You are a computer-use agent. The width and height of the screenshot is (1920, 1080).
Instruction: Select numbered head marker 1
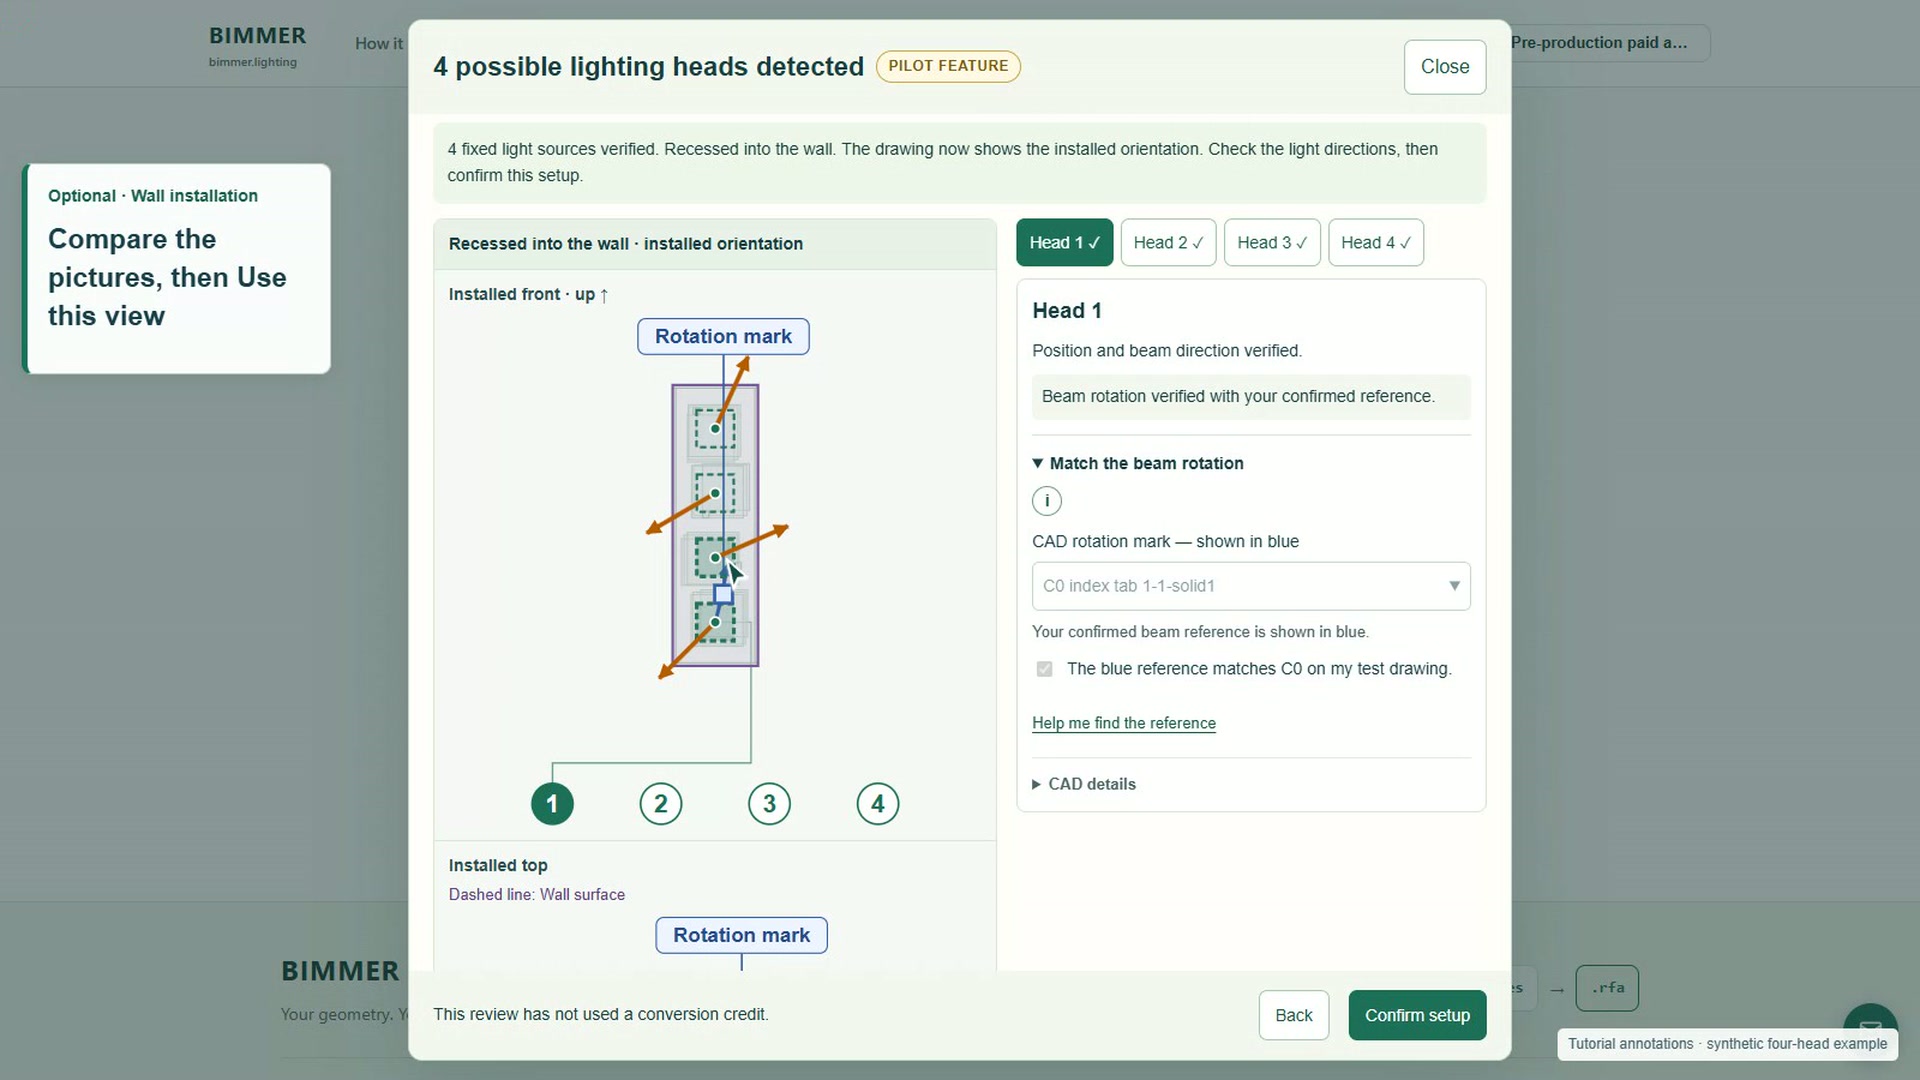[552, 804]
